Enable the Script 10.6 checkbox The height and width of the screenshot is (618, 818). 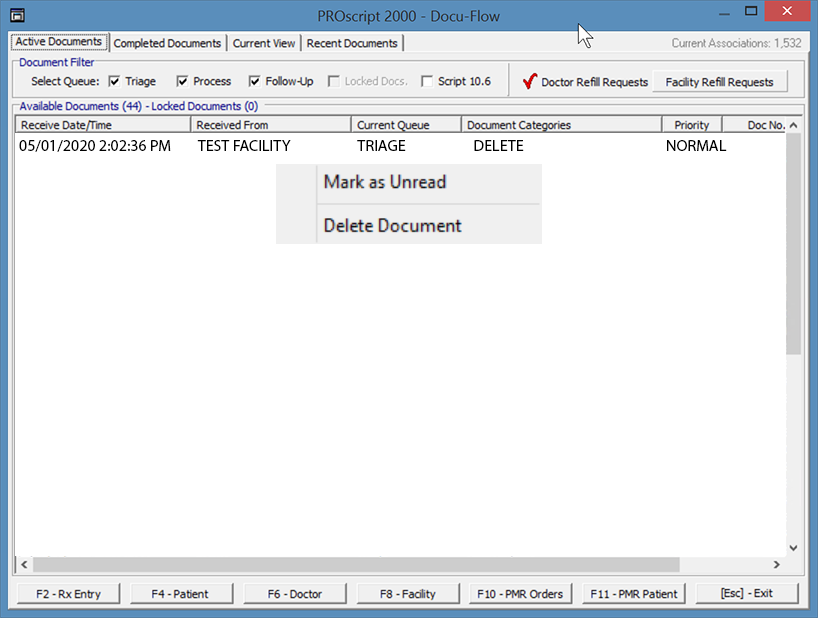tap(428, 81)
